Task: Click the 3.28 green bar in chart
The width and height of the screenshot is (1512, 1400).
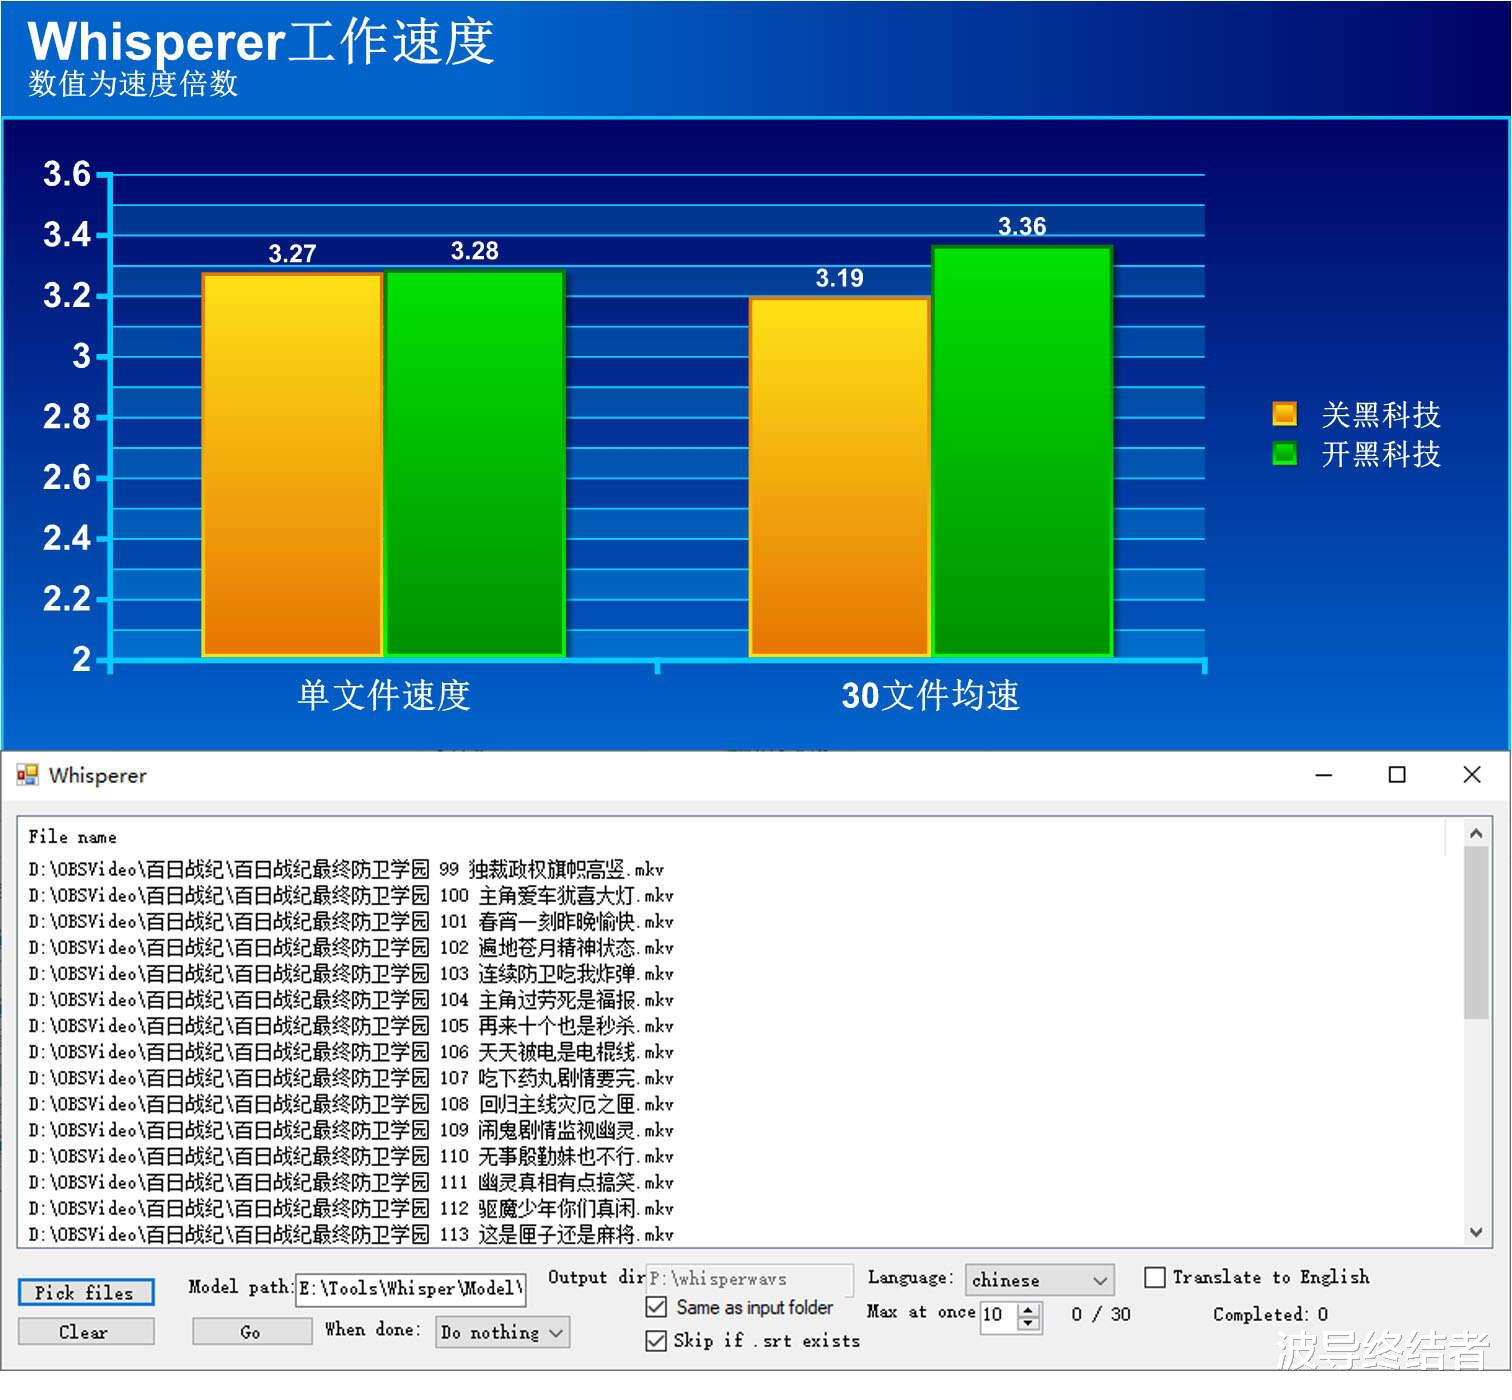Action: tap(475, 463)
